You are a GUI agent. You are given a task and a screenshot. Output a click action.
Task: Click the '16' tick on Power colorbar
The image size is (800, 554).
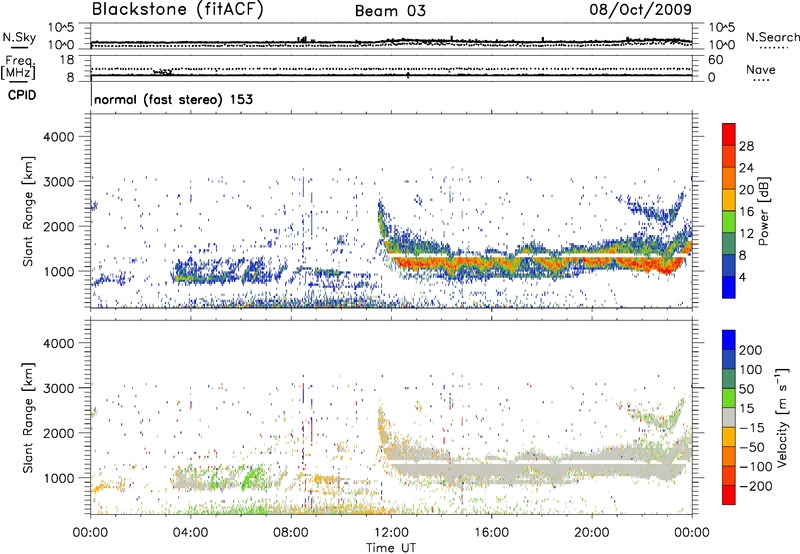pos(746,212)
